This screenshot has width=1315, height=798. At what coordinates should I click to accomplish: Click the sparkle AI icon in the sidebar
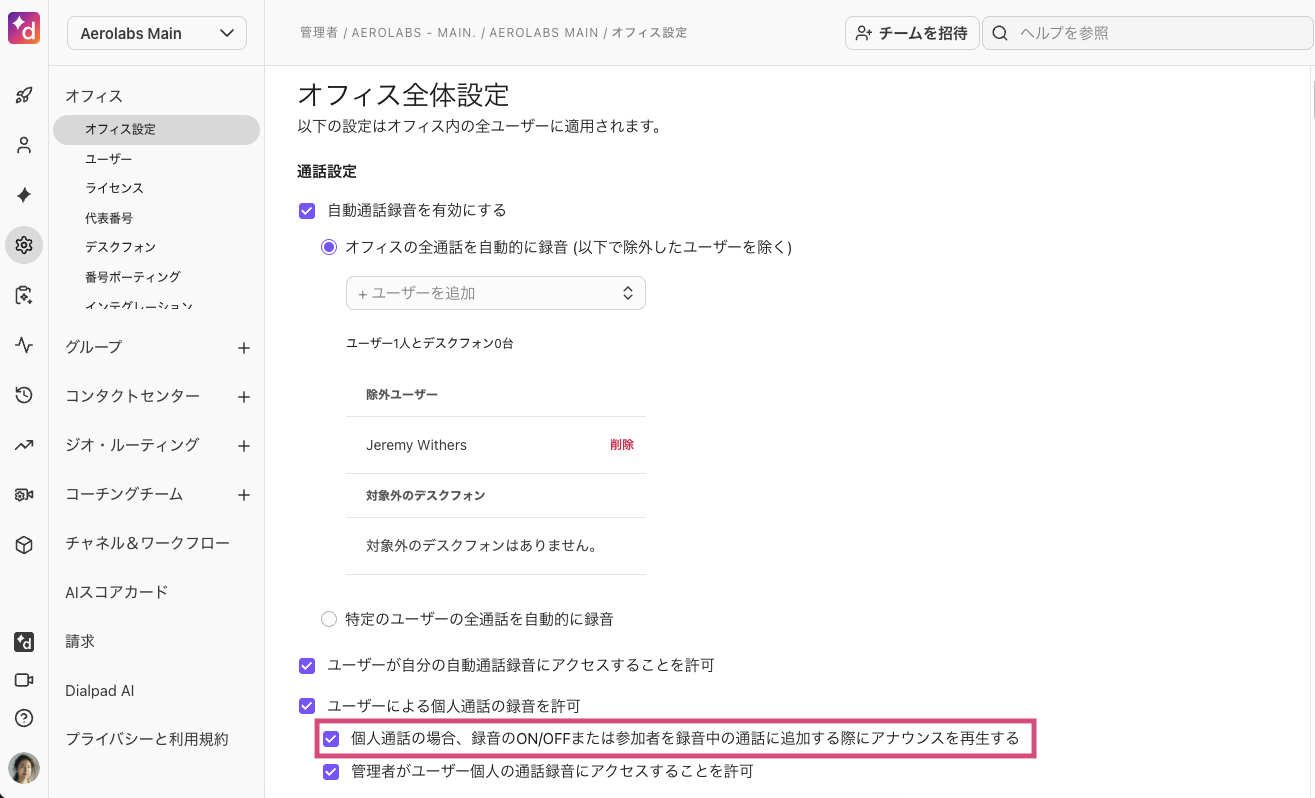point(23,194)
